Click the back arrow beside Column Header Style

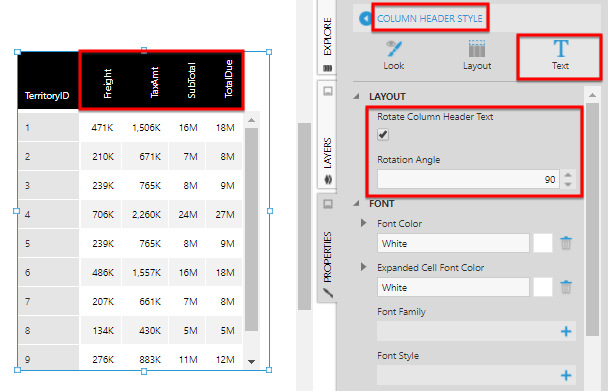pos(365,18)
